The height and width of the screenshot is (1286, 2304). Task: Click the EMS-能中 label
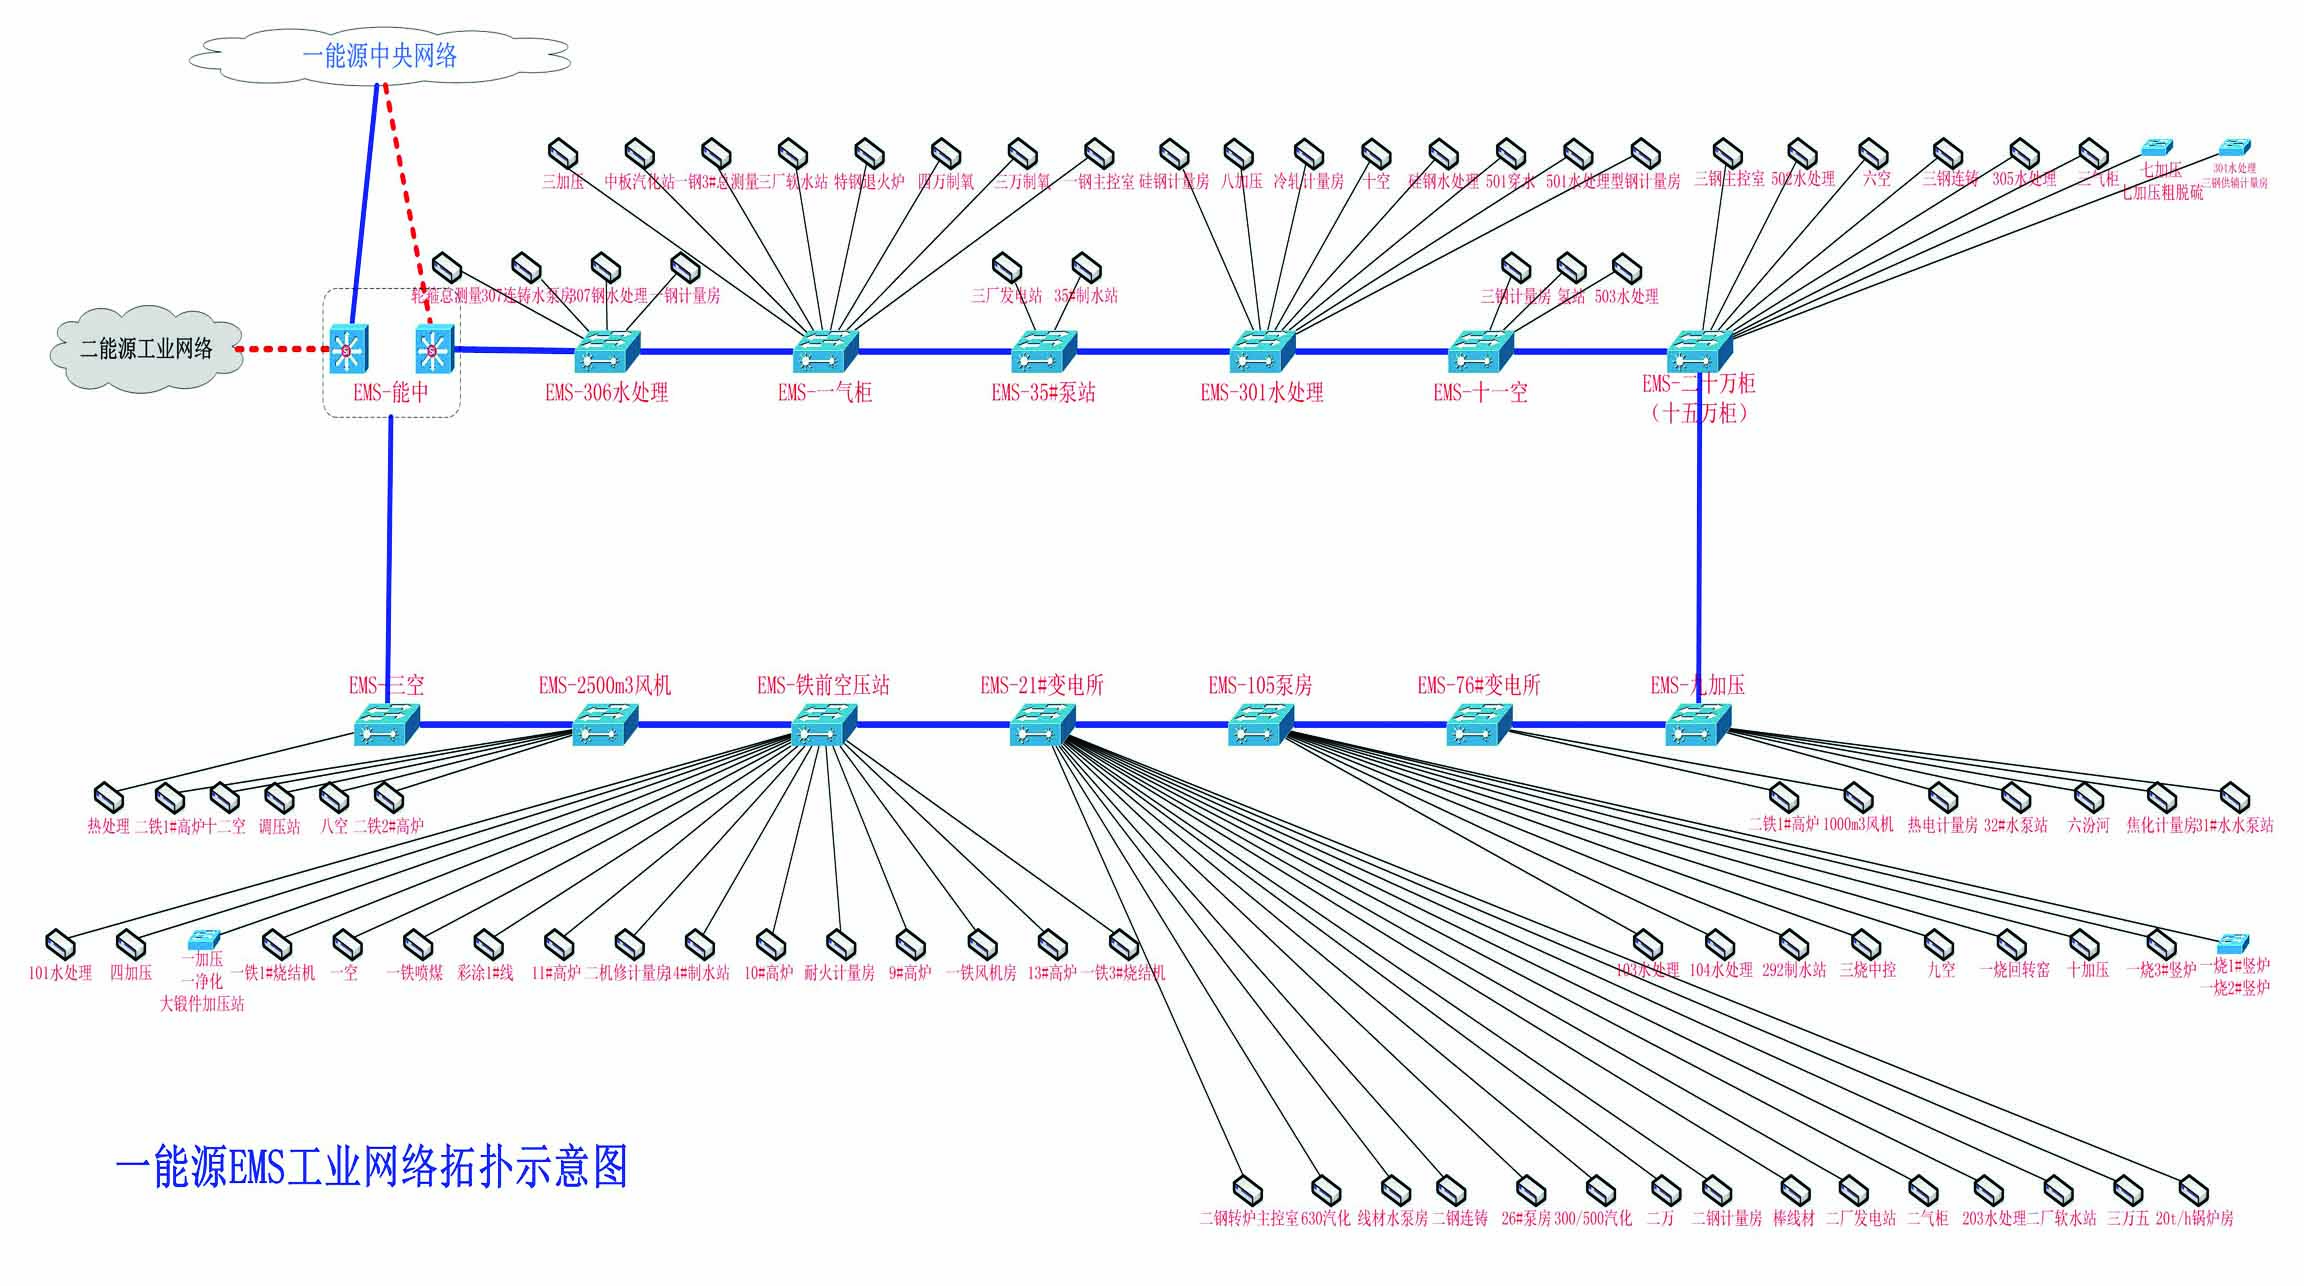[x=391, y=393]
